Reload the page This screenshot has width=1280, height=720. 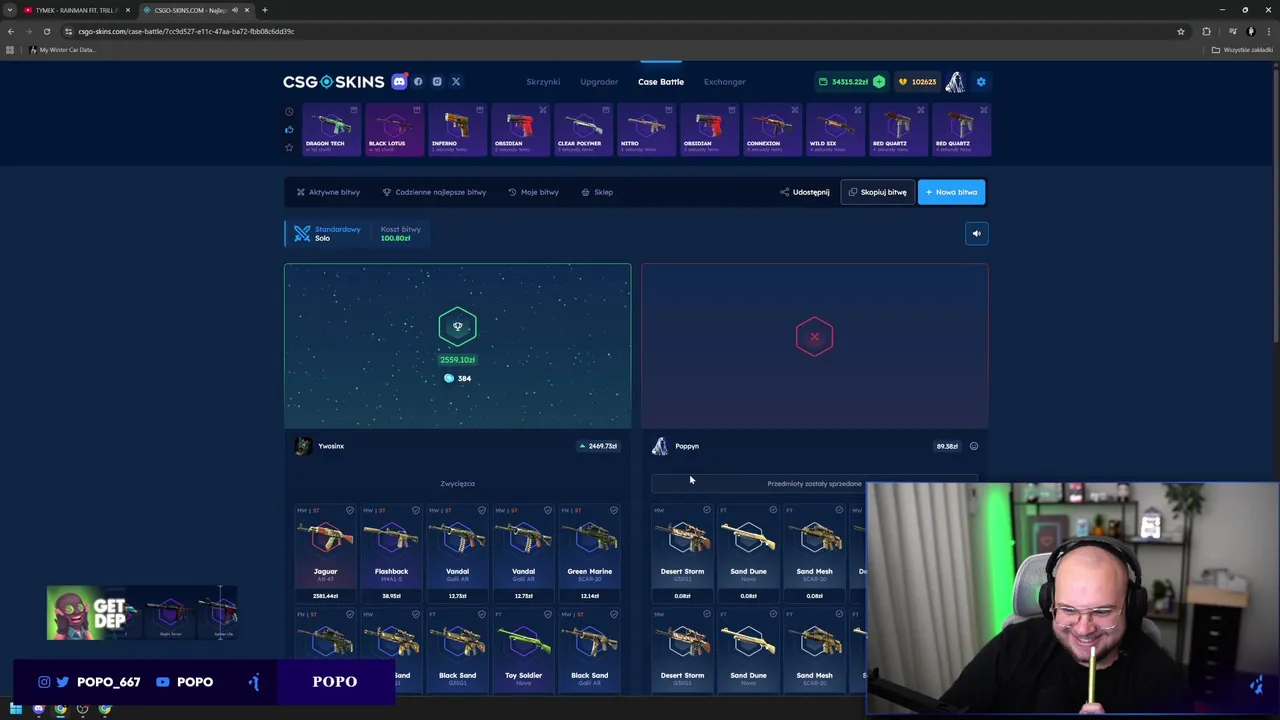pyautogui.click(x=46, y=31)
